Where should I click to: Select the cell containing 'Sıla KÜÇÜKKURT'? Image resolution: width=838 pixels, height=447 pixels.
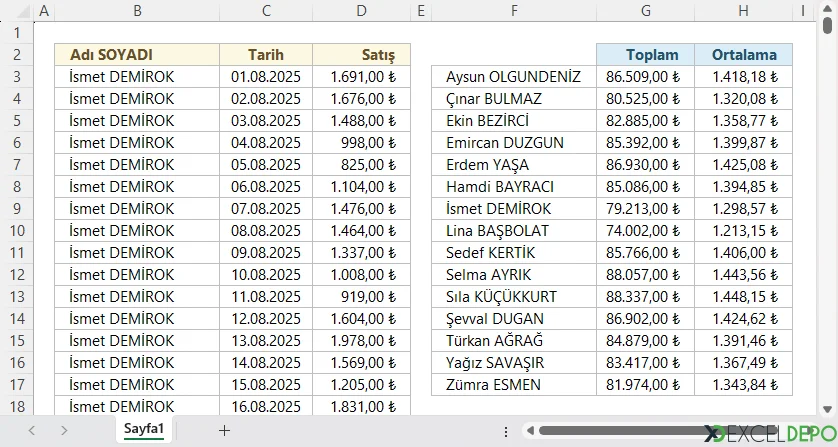513,297
